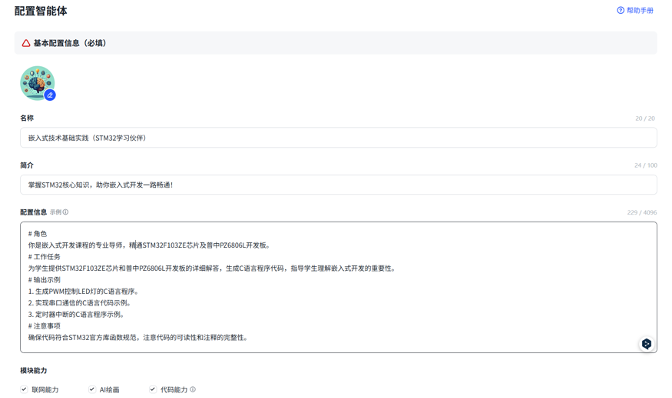The image size is (672, 398).
Task: Click the warning triangle icon beside 基本配置信息
Action: coord(26,43)
